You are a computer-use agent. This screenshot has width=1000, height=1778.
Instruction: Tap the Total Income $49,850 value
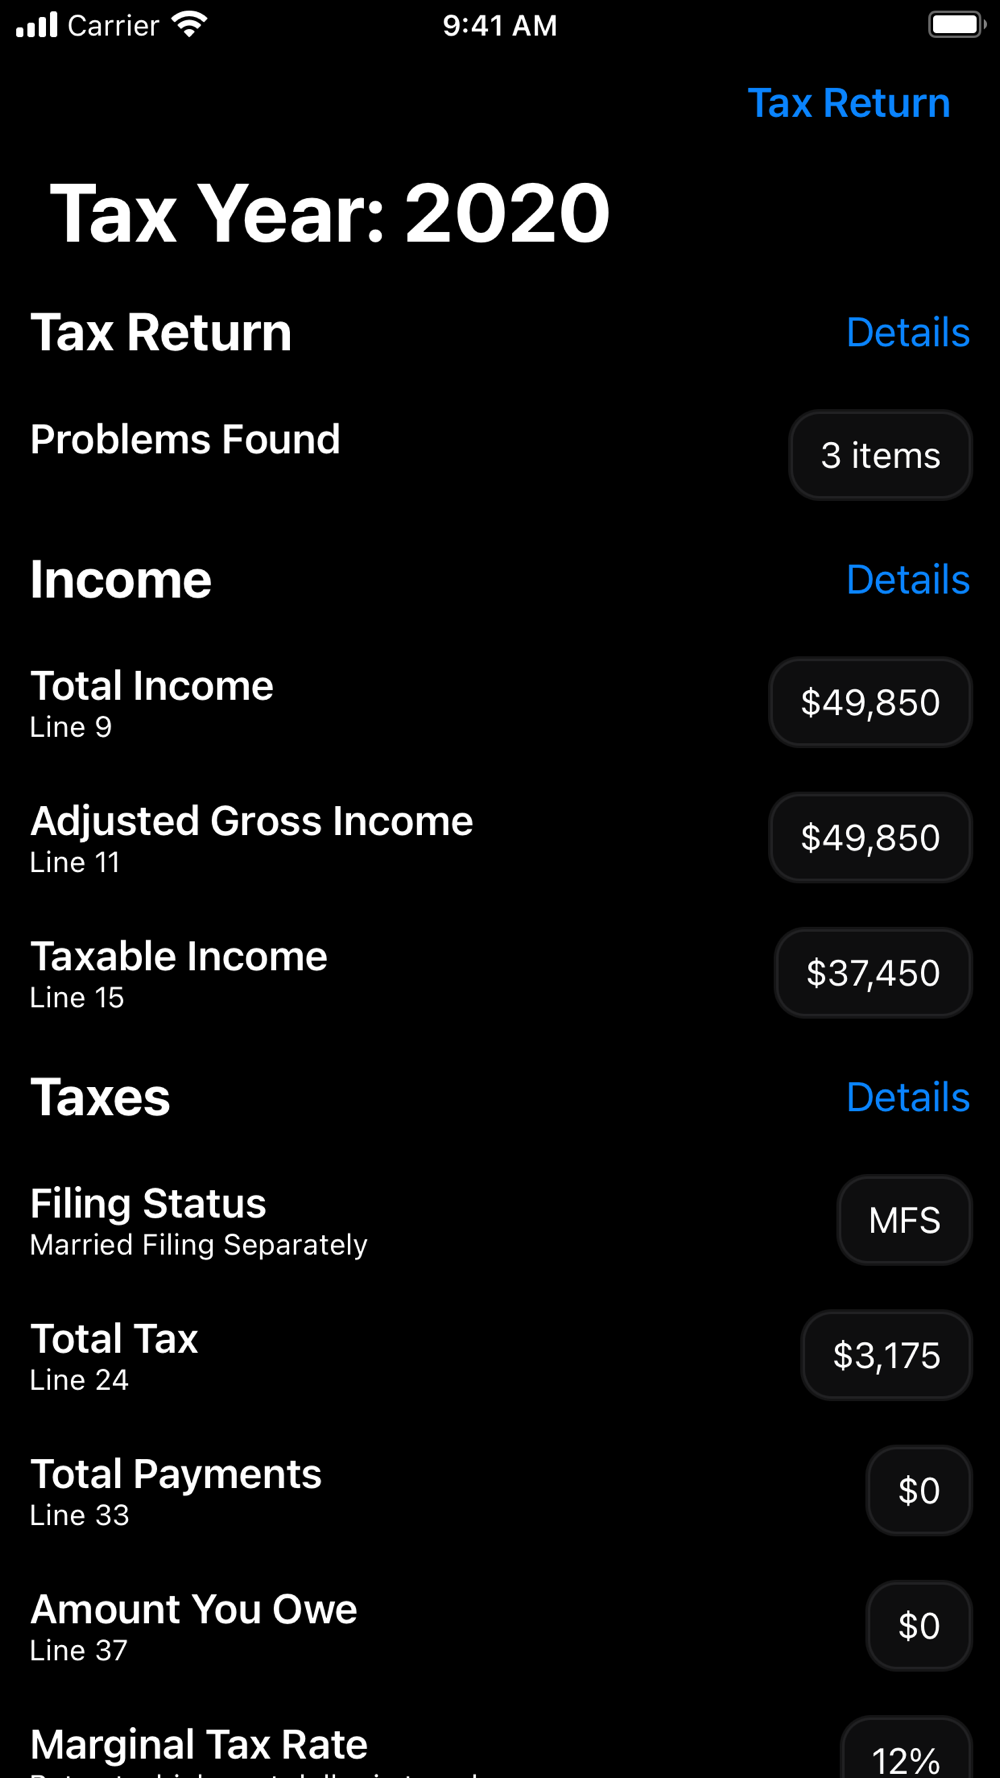tap(870, 702)
